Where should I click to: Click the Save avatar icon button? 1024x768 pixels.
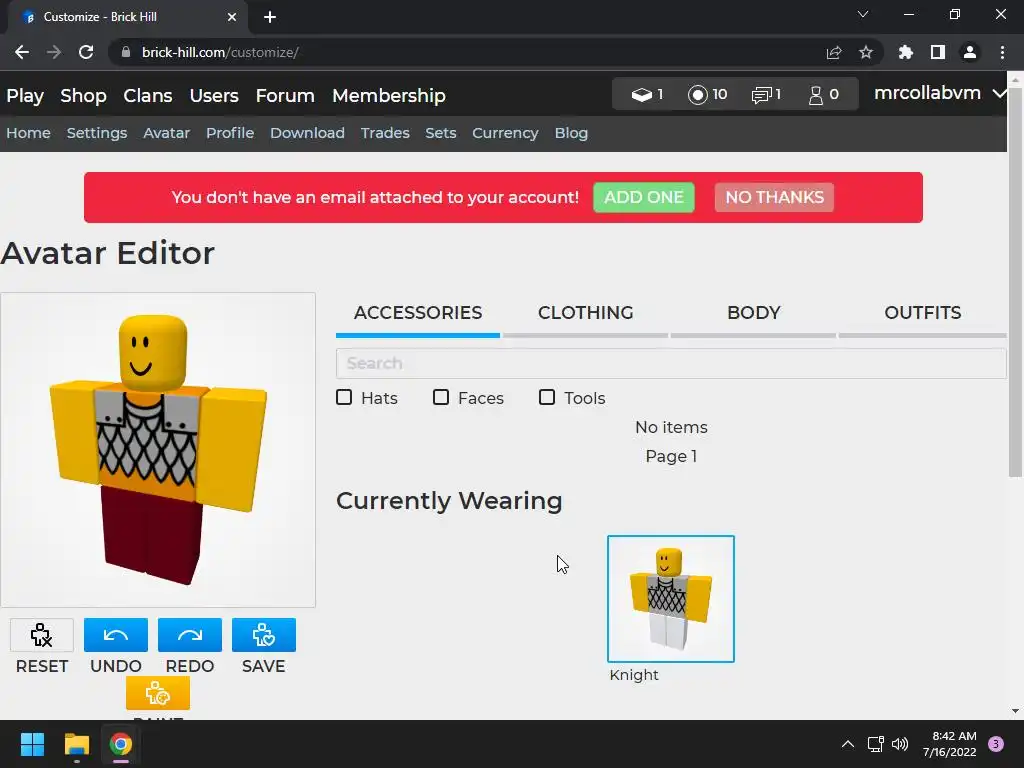(x=263, y=635)
